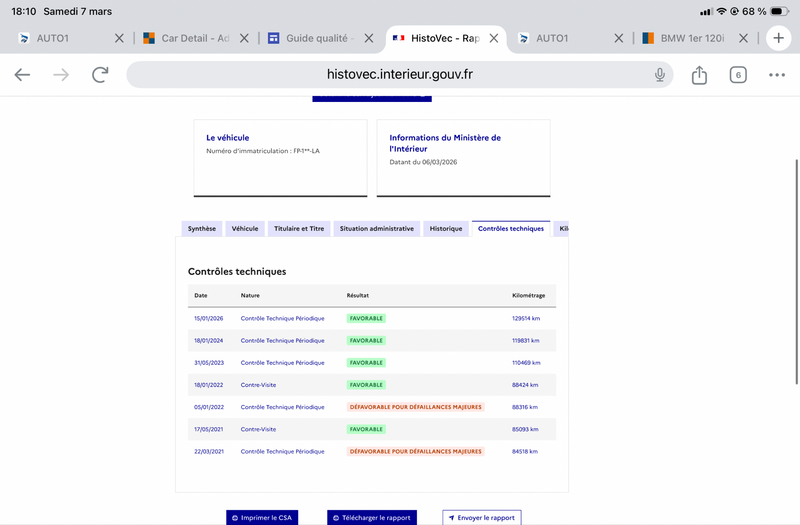
Task: Open the Titulaire et Titre tab
Action: click(298, 229)
